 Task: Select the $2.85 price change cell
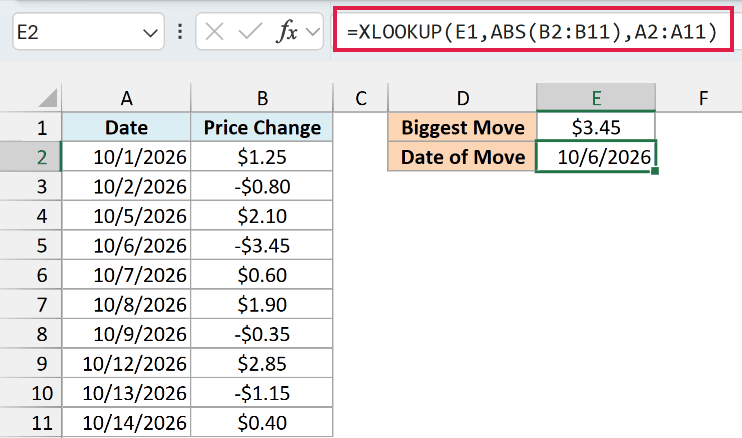point(262,363)
